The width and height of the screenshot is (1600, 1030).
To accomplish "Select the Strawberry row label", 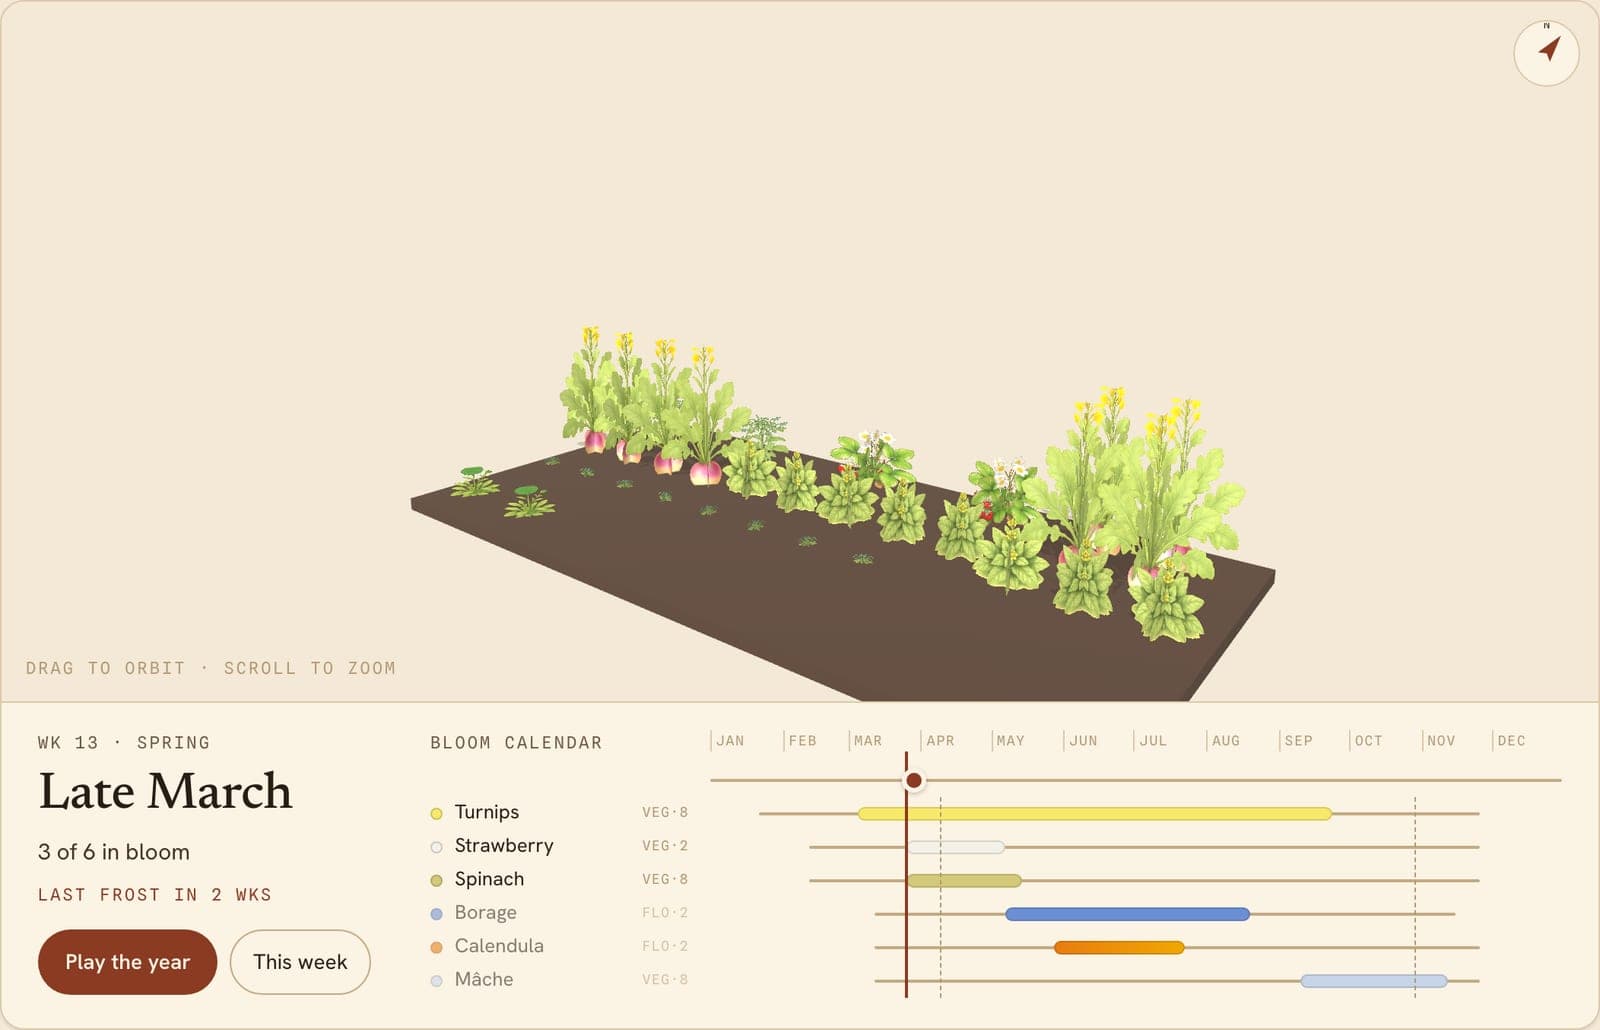I will 504,845.
